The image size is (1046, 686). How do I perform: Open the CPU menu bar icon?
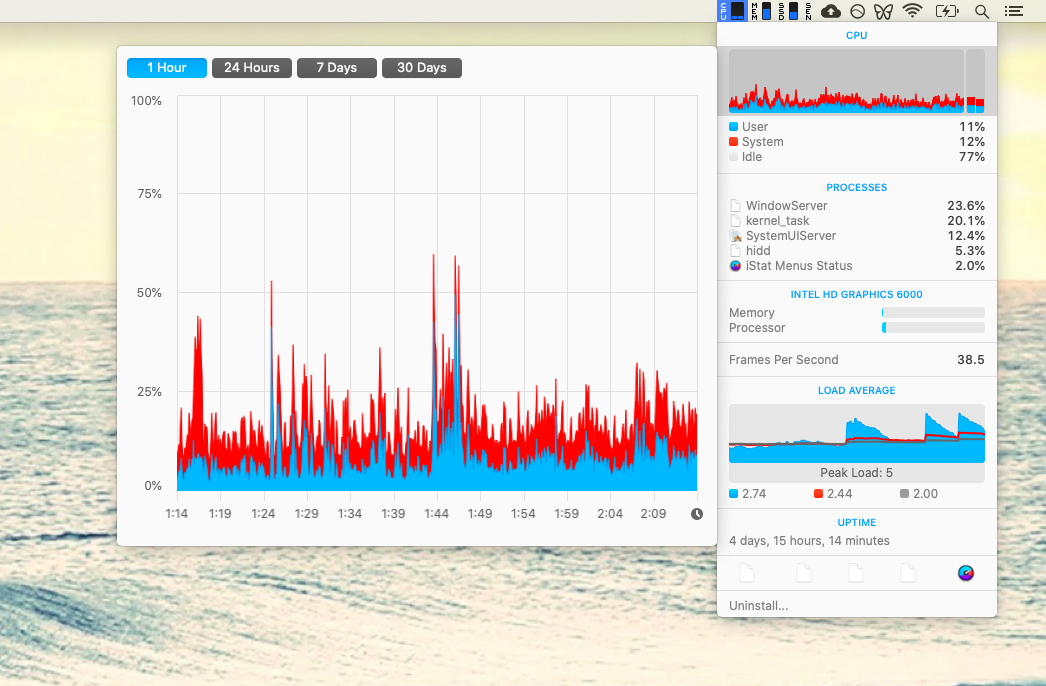coord(731,11)
